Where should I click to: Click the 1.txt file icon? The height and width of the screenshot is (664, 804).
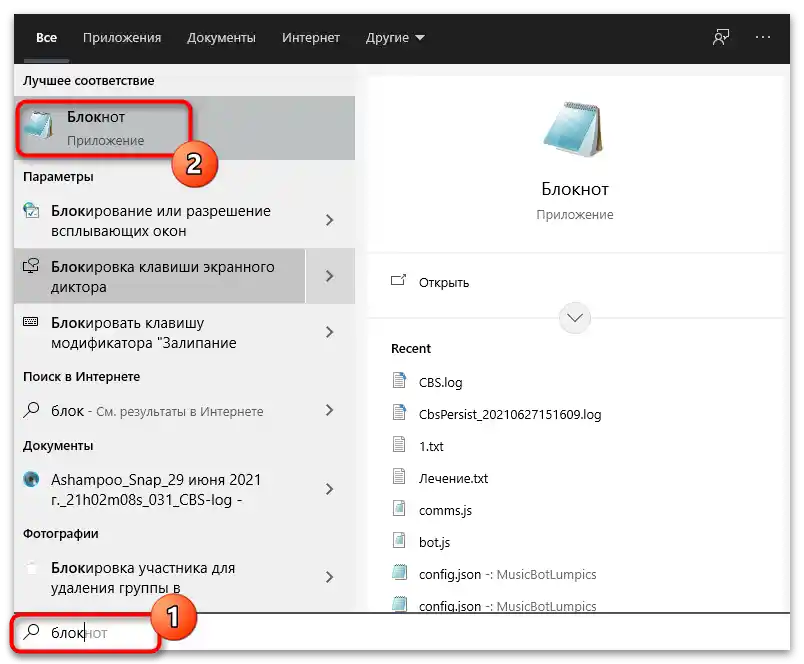coord(399,444)
